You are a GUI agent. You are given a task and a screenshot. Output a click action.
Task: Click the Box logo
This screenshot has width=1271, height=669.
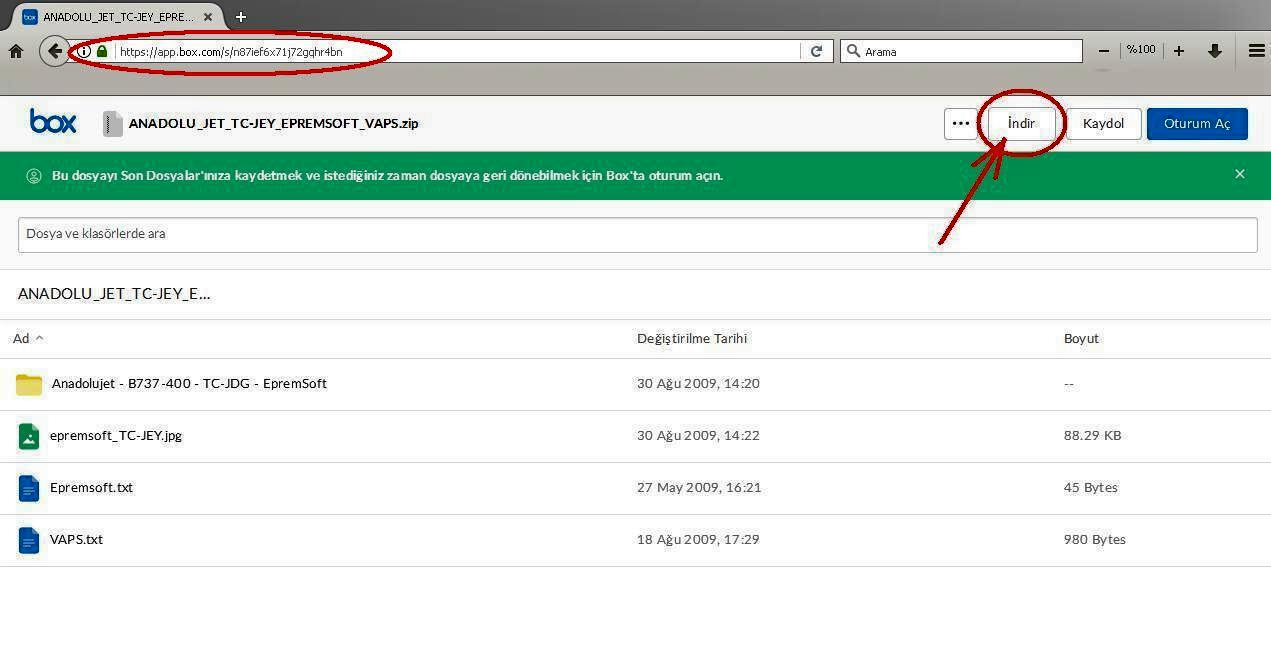53,122
